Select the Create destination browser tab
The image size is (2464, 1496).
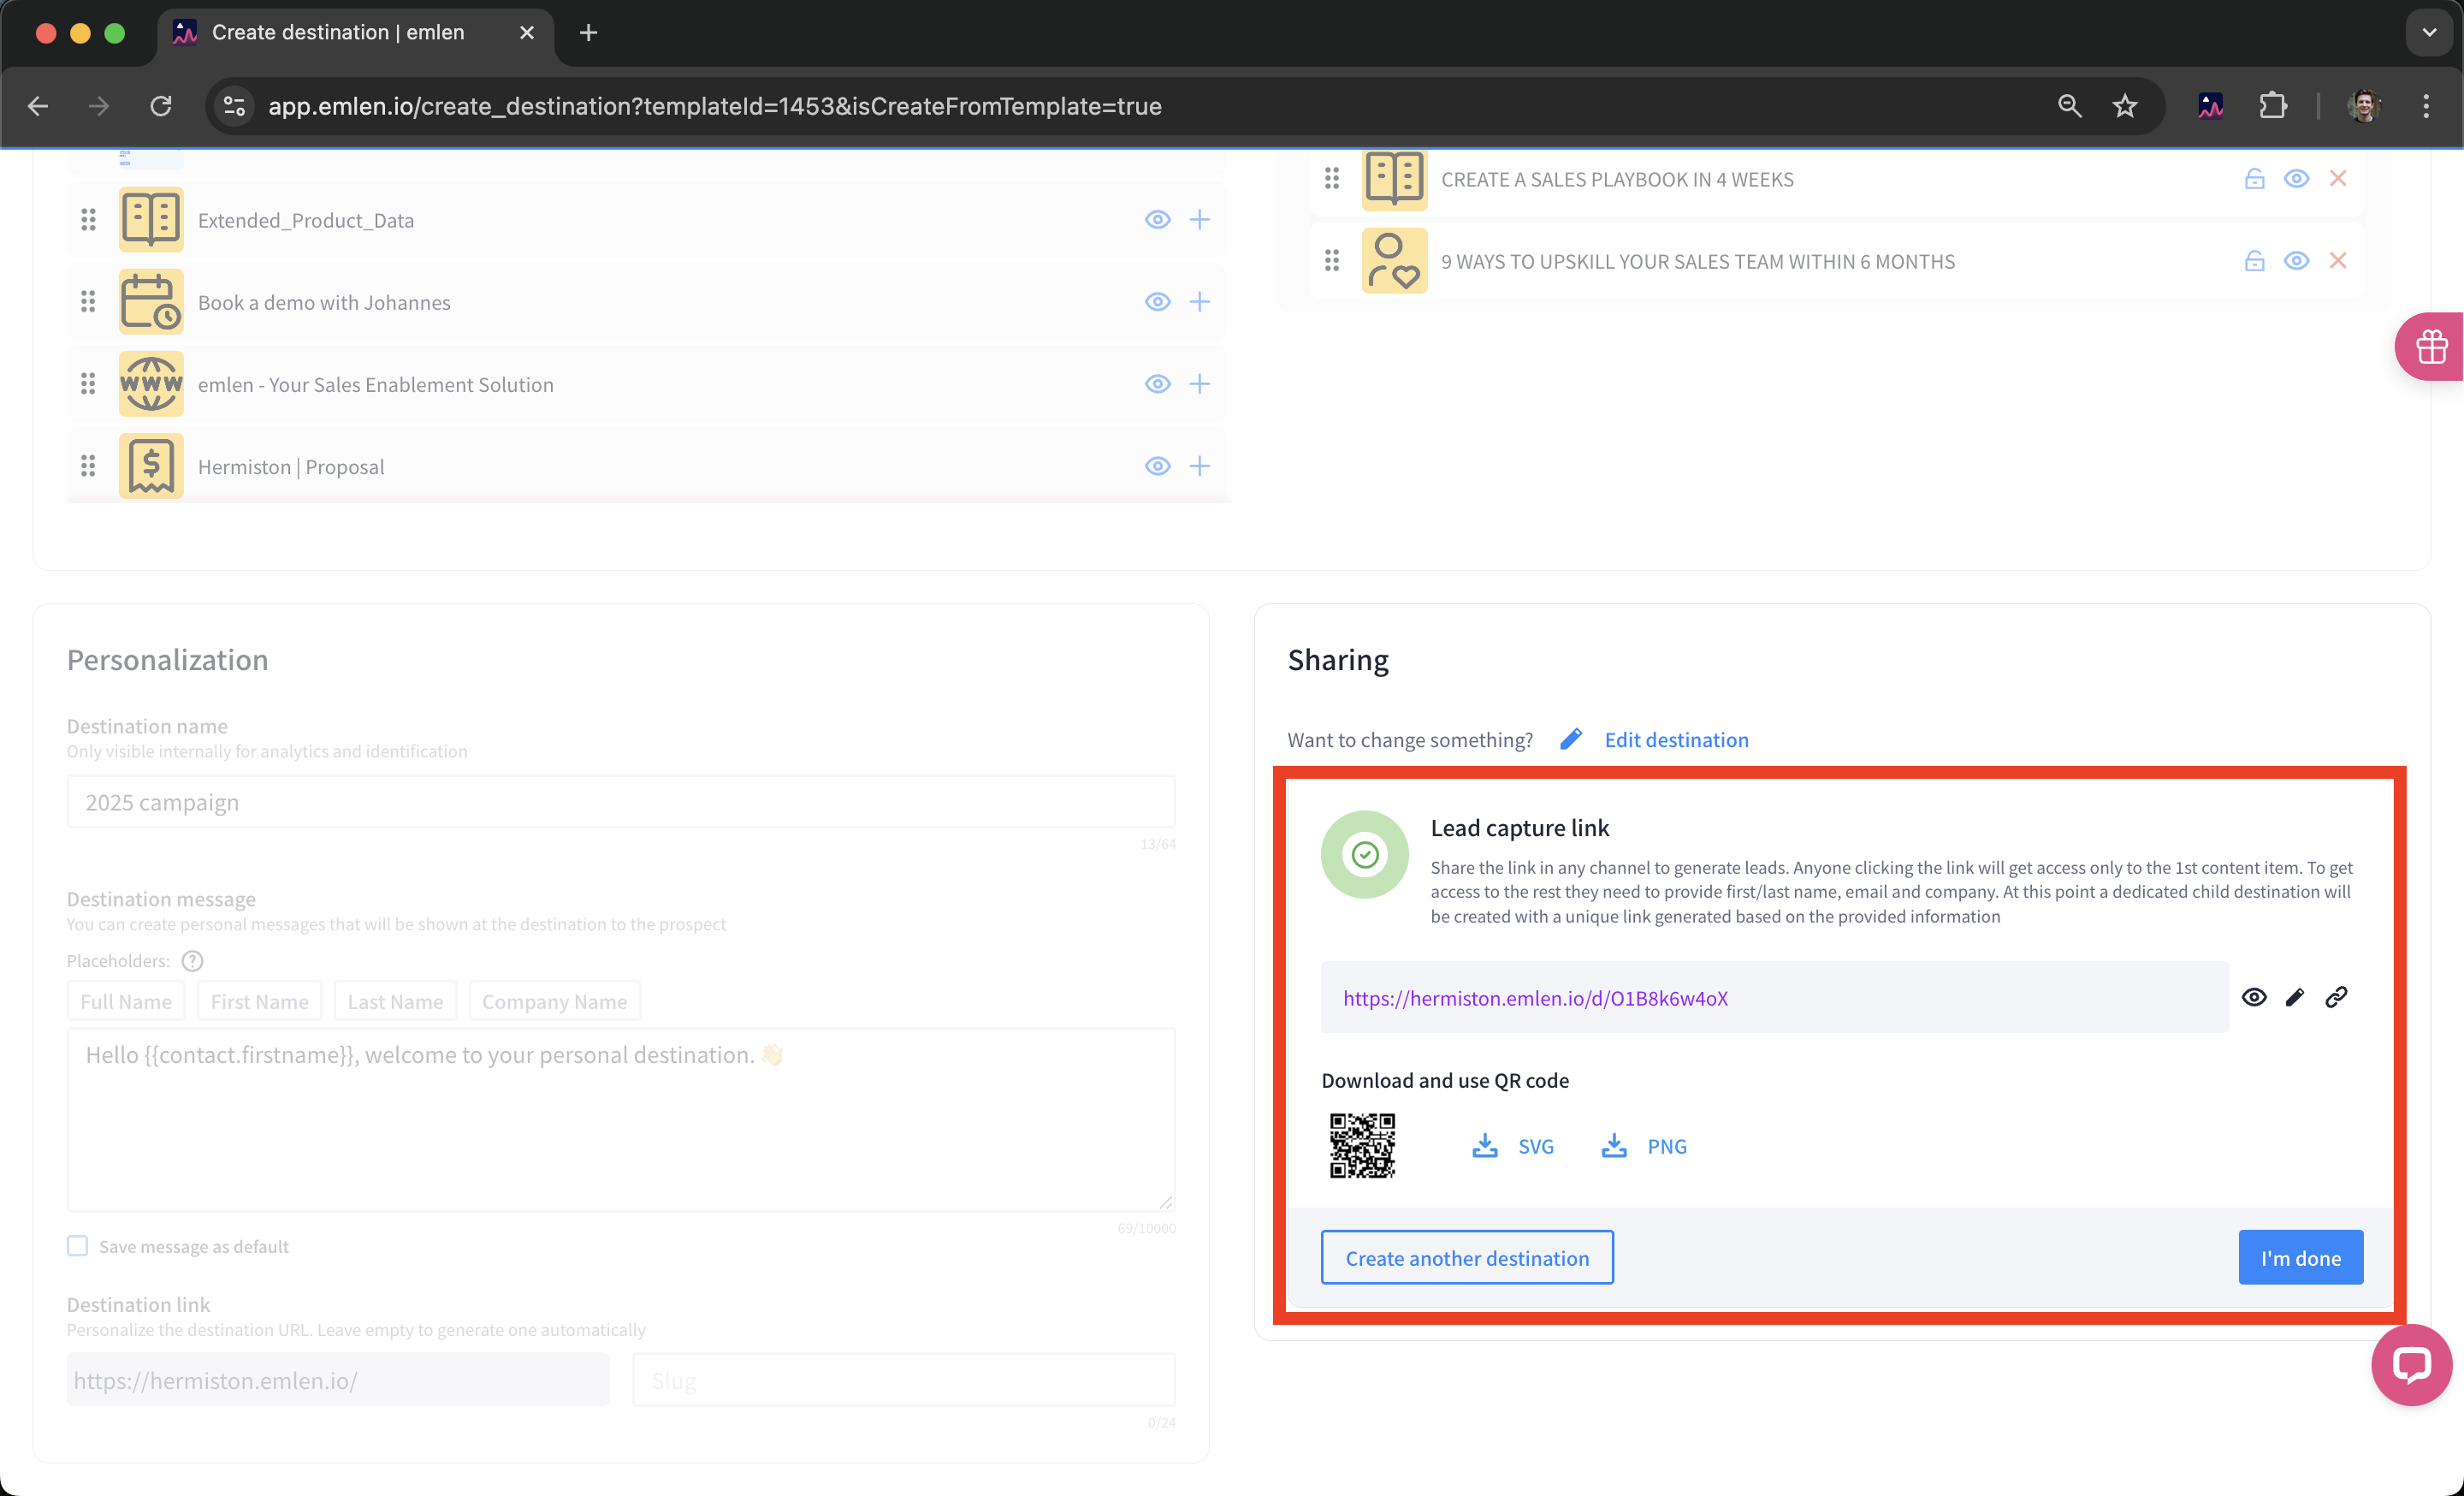click(338, 32)
